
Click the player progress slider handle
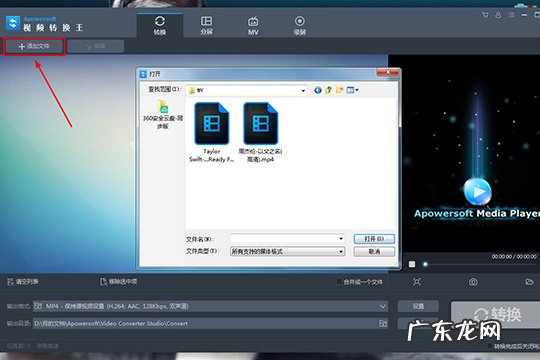click(425, 264)
